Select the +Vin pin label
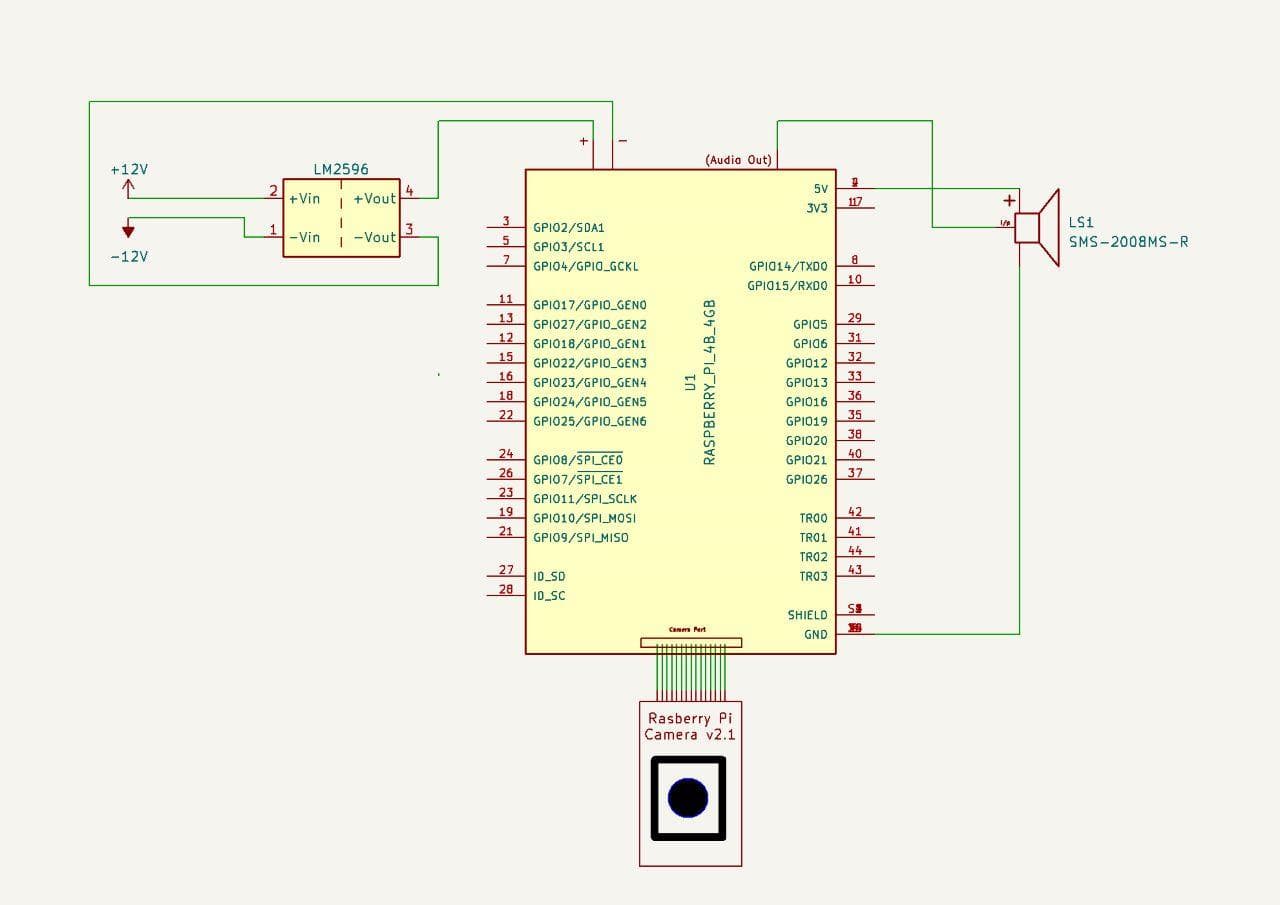 pyautogui.click(x=304, y=199)
